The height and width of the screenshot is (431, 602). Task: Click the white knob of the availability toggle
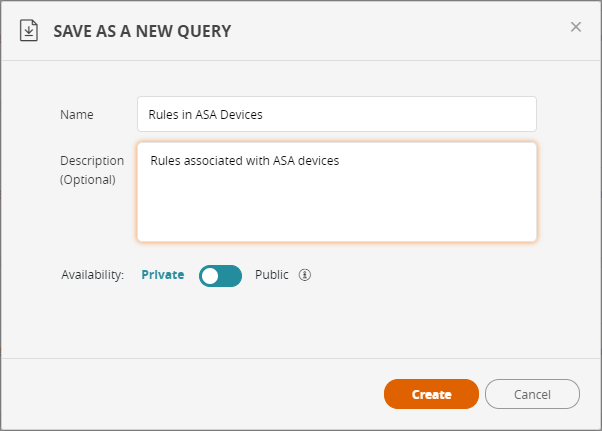click(210, 276)
